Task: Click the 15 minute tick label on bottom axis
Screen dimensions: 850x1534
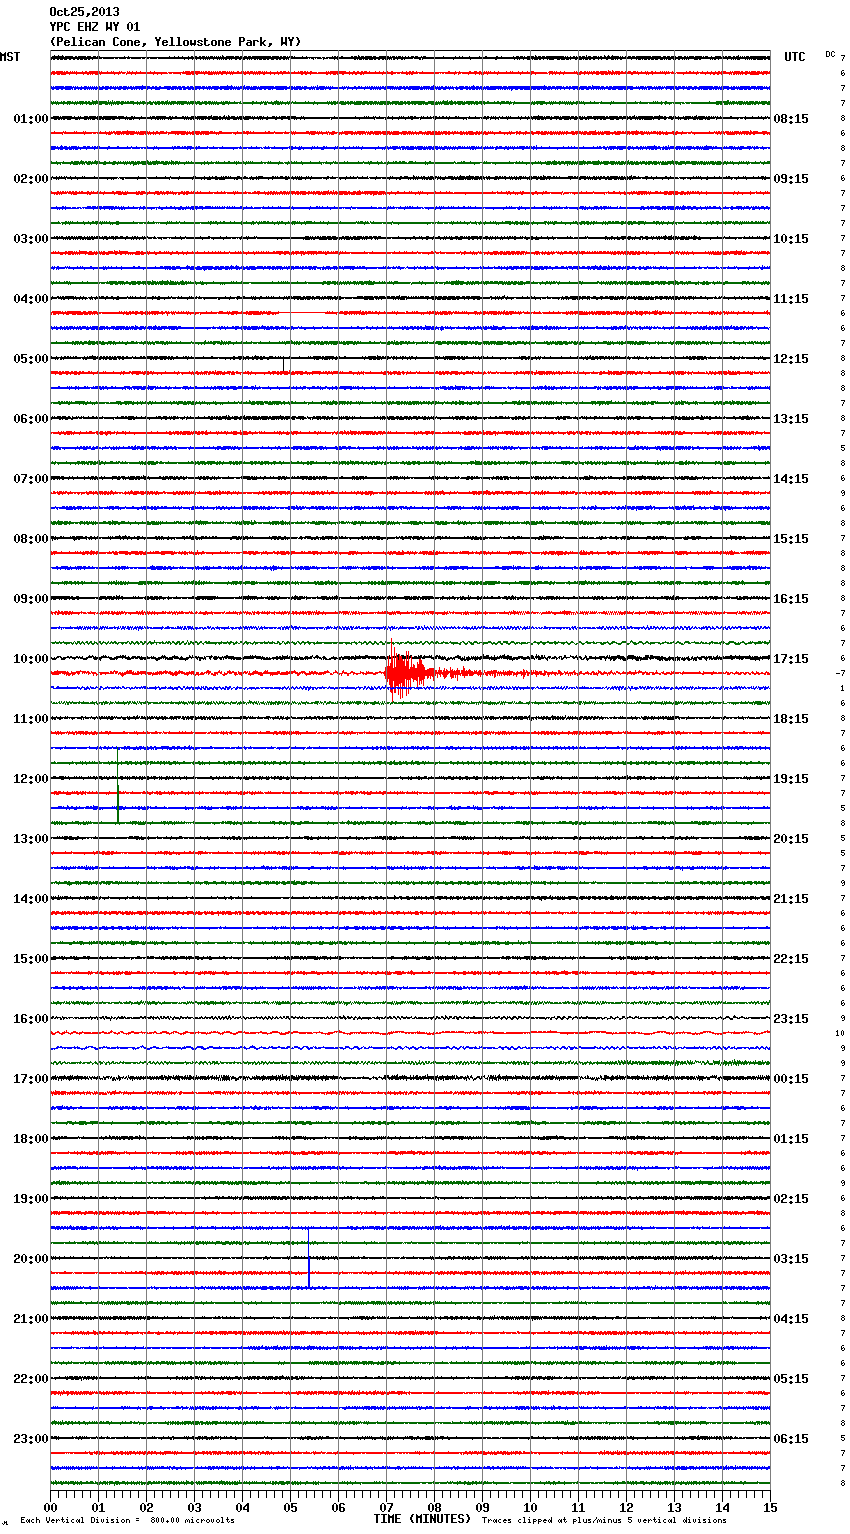Action: (770, 1507)
